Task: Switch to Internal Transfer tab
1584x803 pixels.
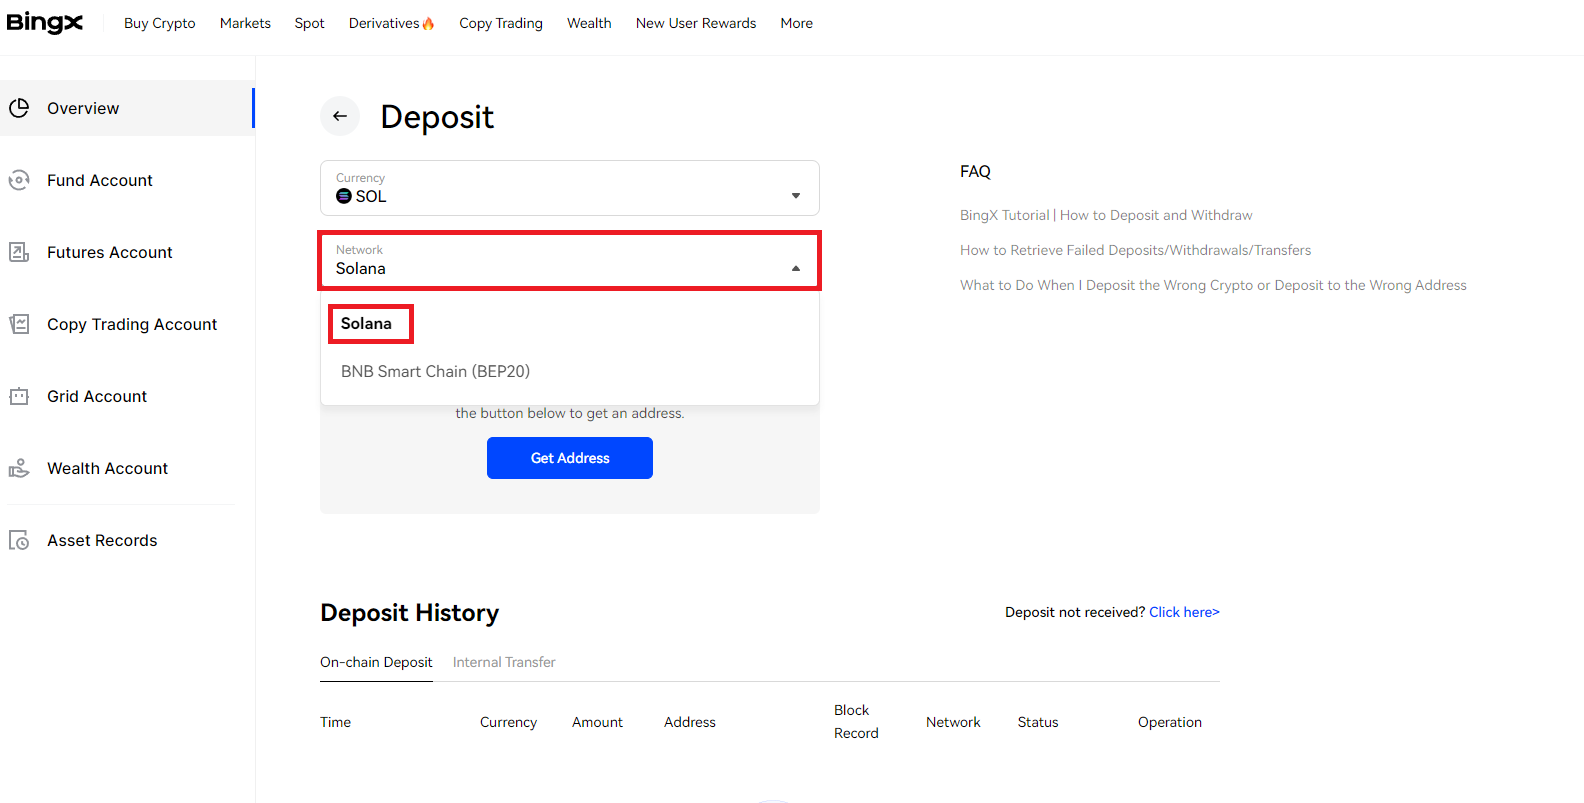Action: point(504,662)
